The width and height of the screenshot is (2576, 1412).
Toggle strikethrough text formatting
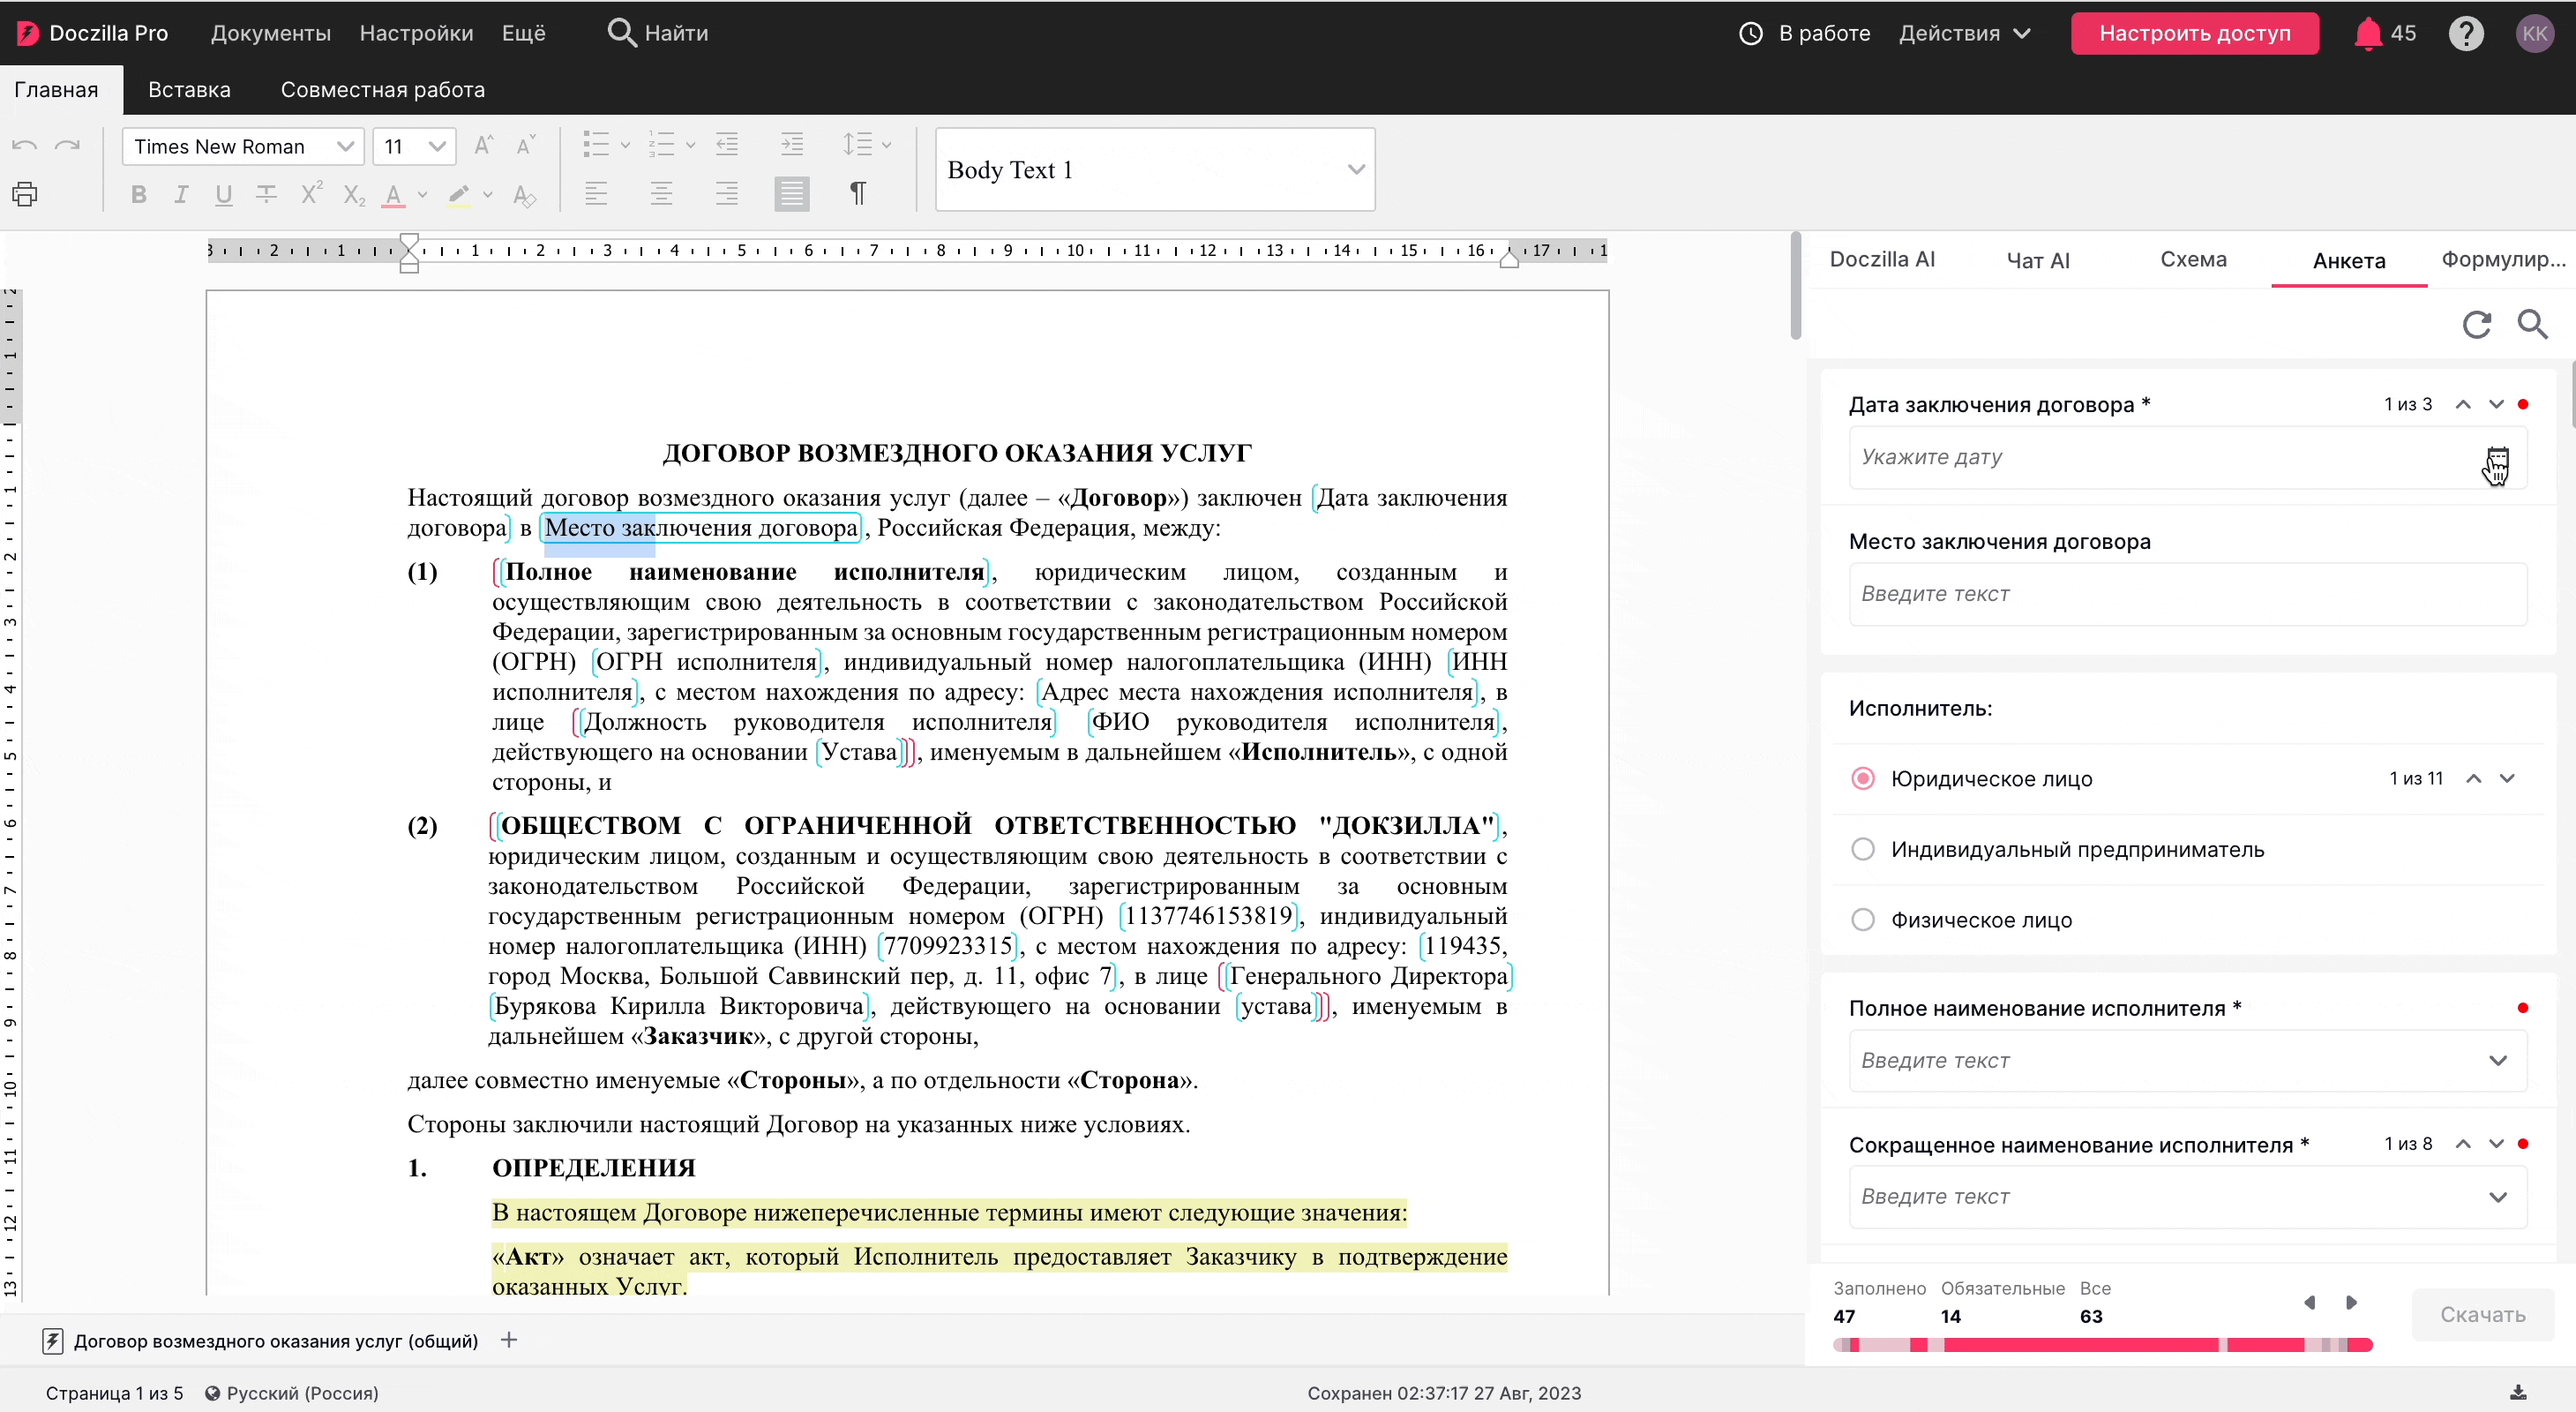point(266,194)
